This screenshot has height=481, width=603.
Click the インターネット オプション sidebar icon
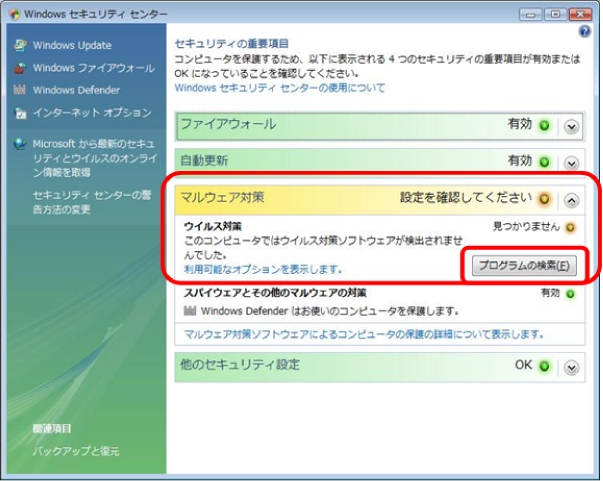(x=22, y=114)
